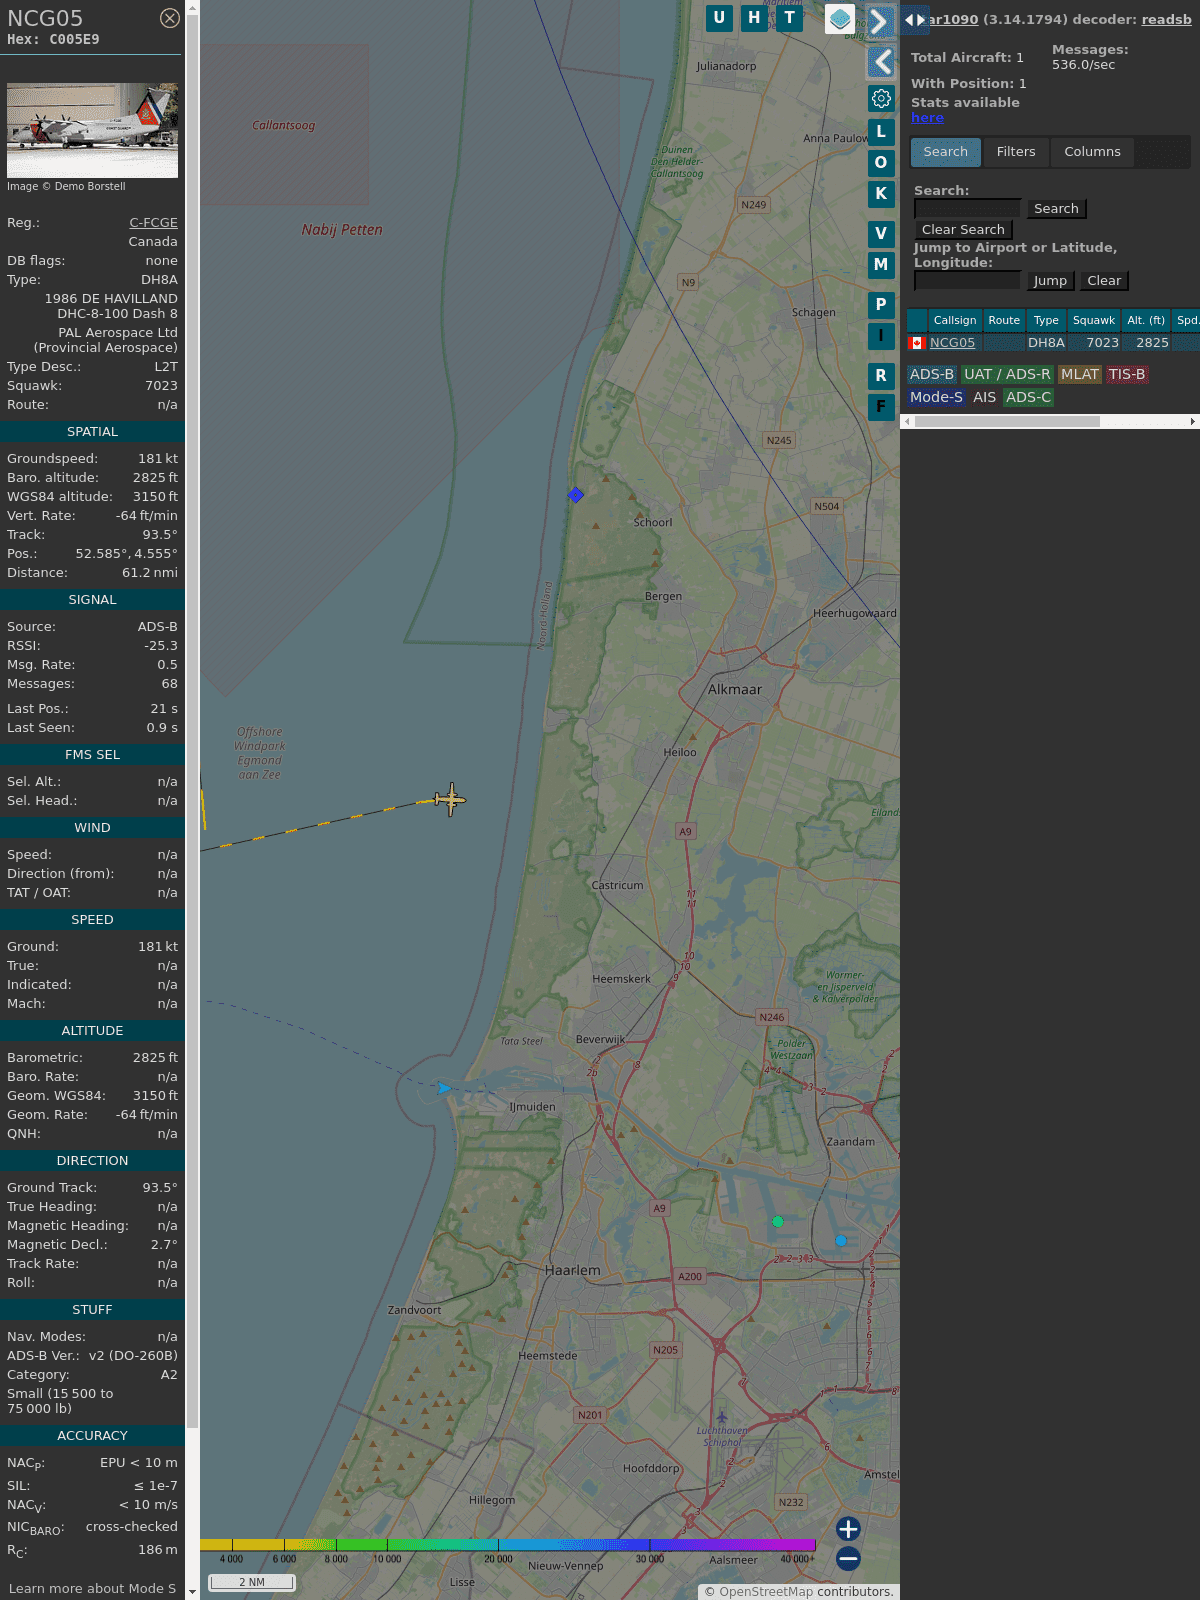This screenshot has width=1200, height=1600.
Task: Click the double-arrow panel toggle icon
Action: [x=915, y=19]
